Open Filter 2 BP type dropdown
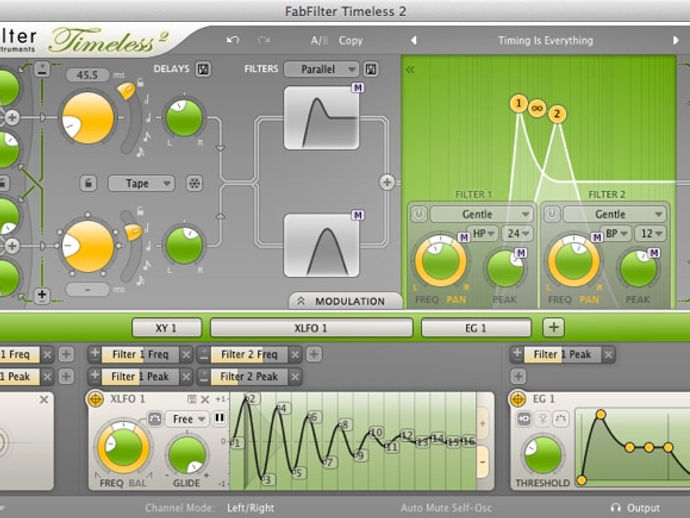Image resolution: width=690 pixels, height=518 pixels. point(617,233)
